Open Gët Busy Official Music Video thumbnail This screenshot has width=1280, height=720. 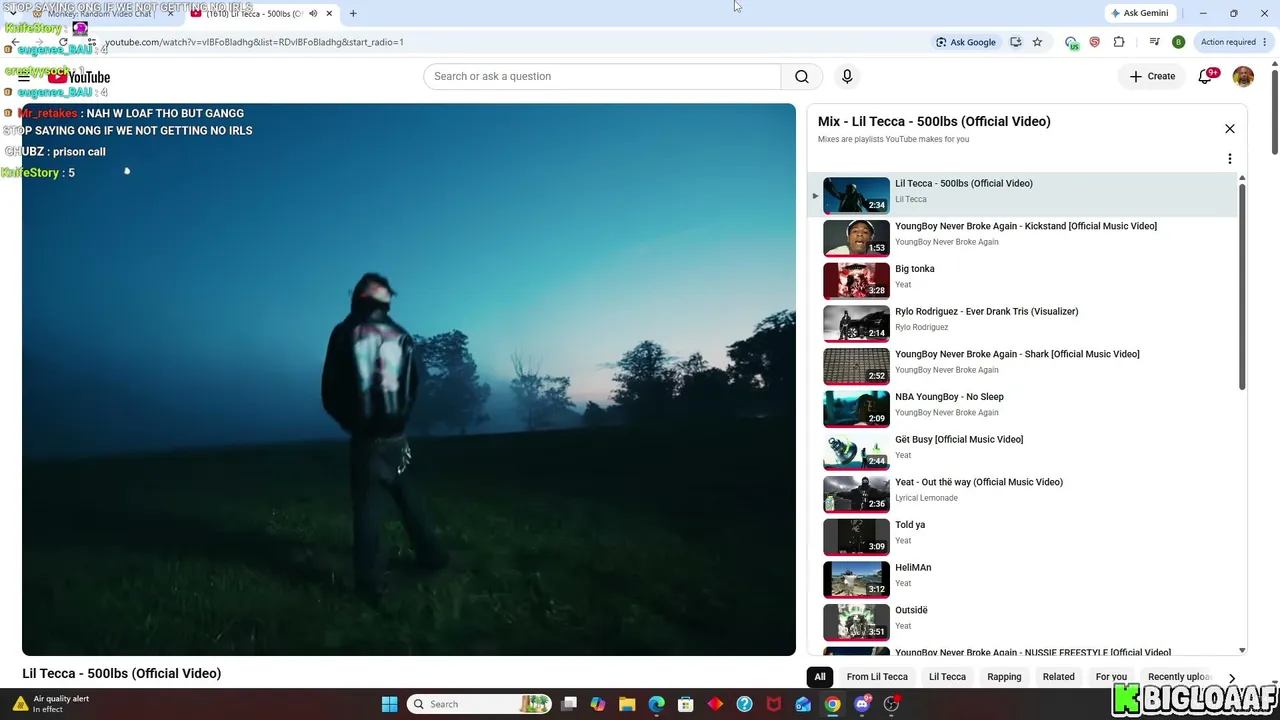[x=856, y=452]
